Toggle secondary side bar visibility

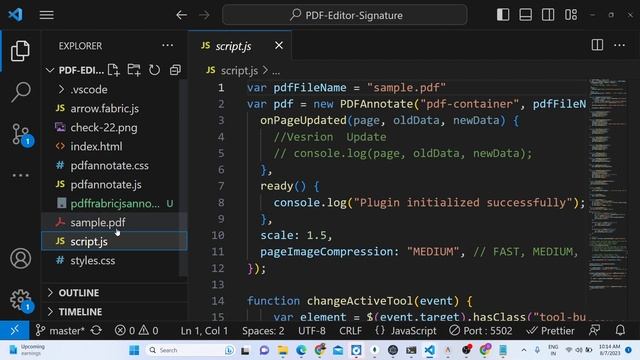[x=548, y=15]
